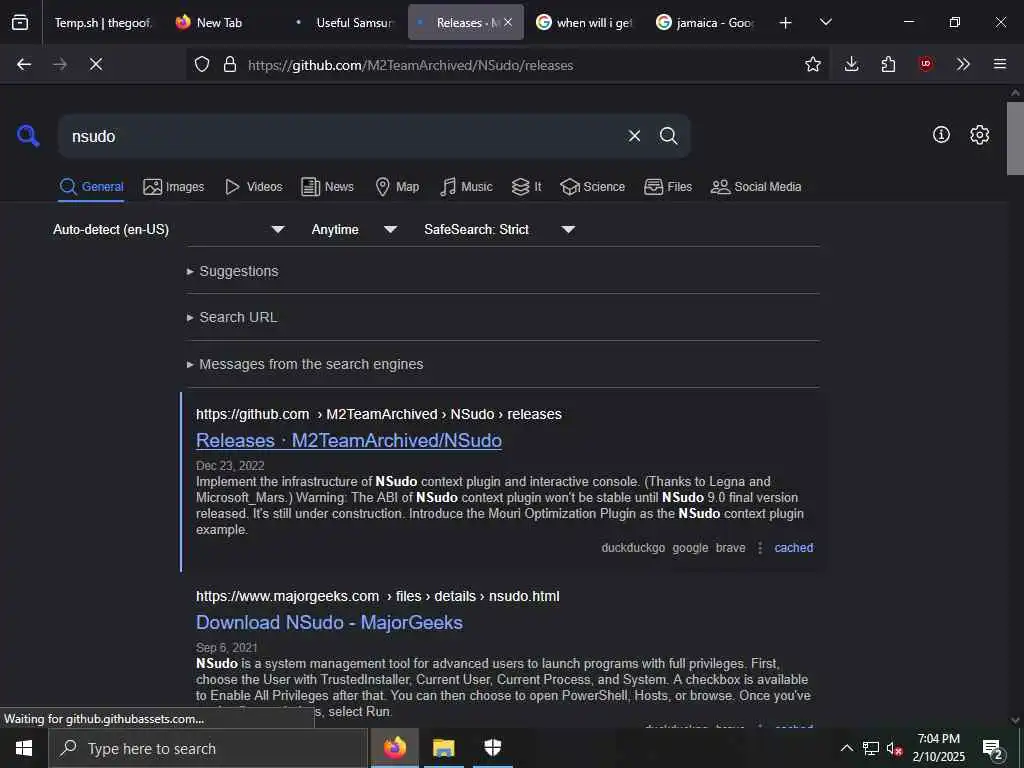Open the Auto-detect language dropdown
The image size is (1024, 768).
[168, 229]
